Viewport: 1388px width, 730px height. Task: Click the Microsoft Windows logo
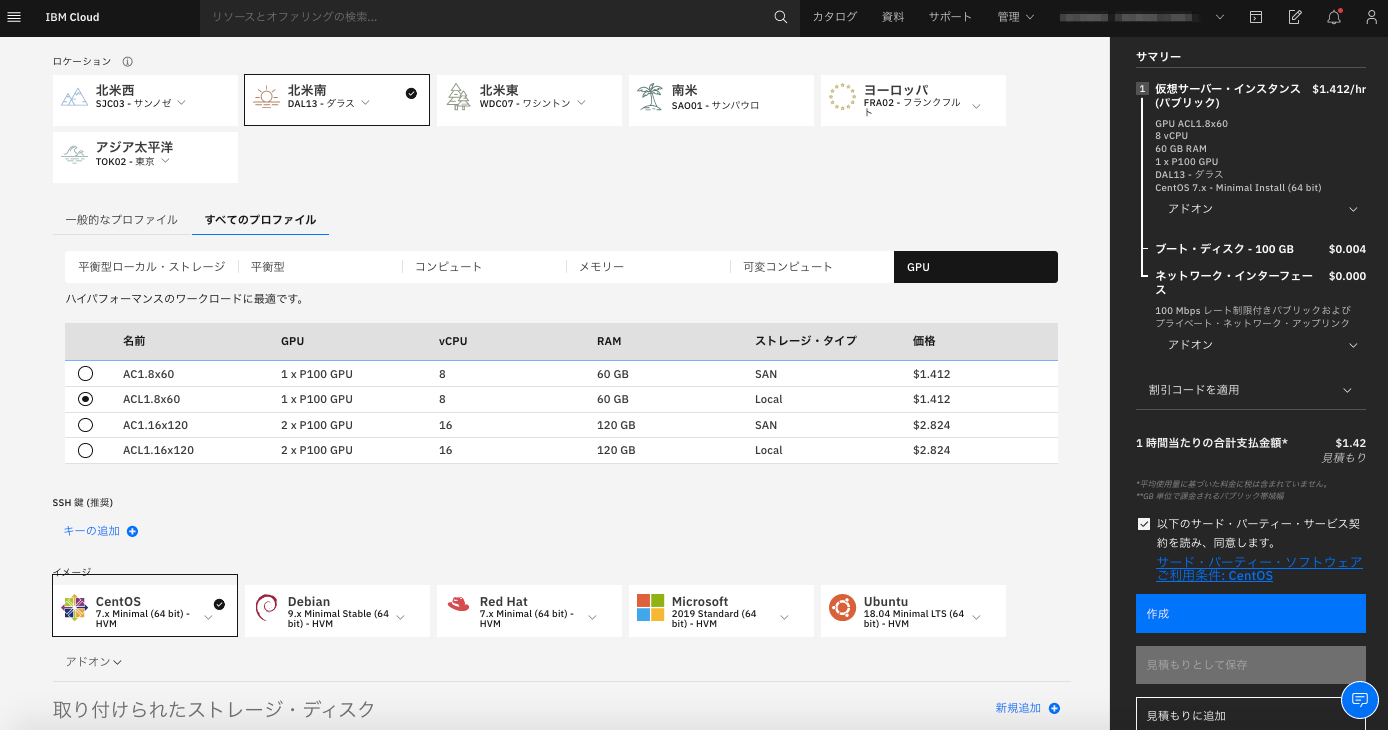650,607
